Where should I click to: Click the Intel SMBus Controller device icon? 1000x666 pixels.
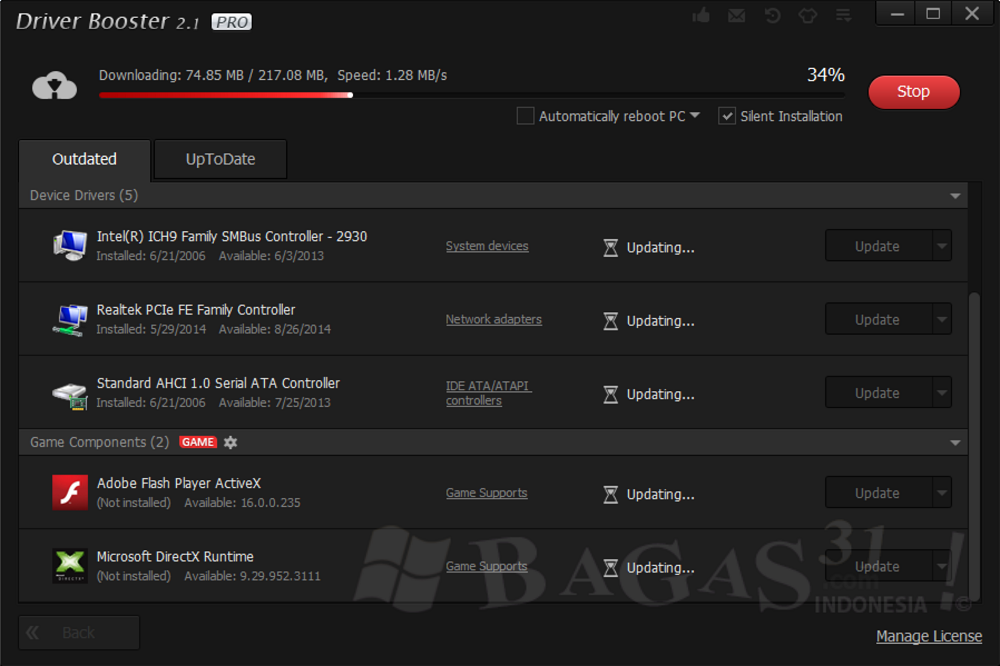70,245
